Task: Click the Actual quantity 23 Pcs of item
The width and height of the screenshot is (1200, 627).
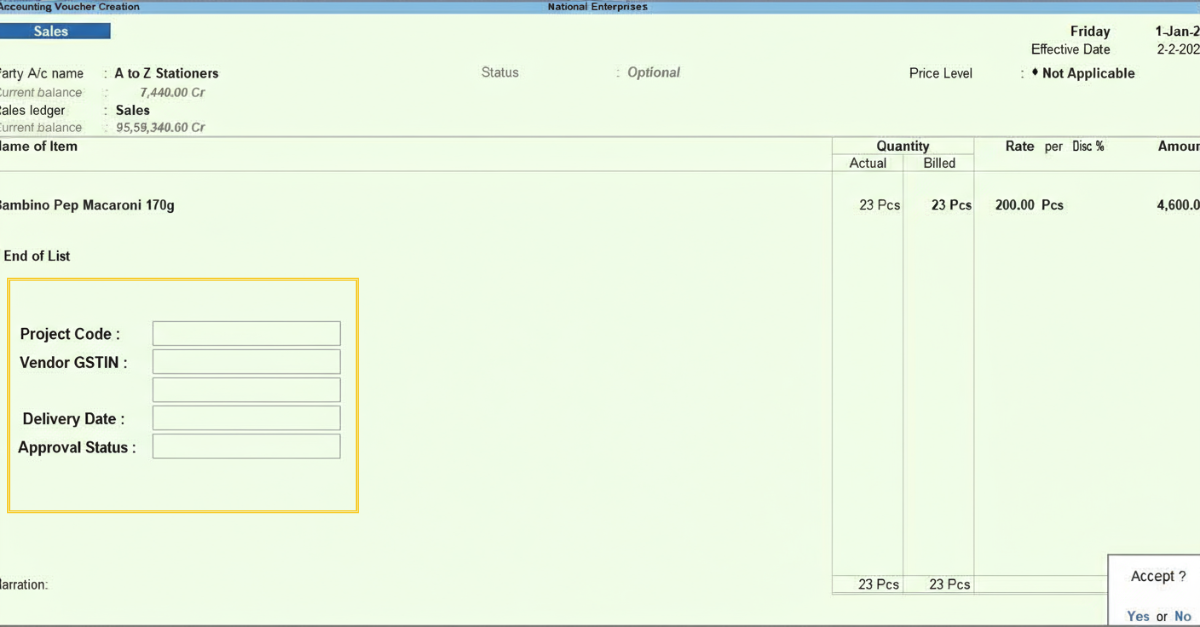Action: point(879,205)
